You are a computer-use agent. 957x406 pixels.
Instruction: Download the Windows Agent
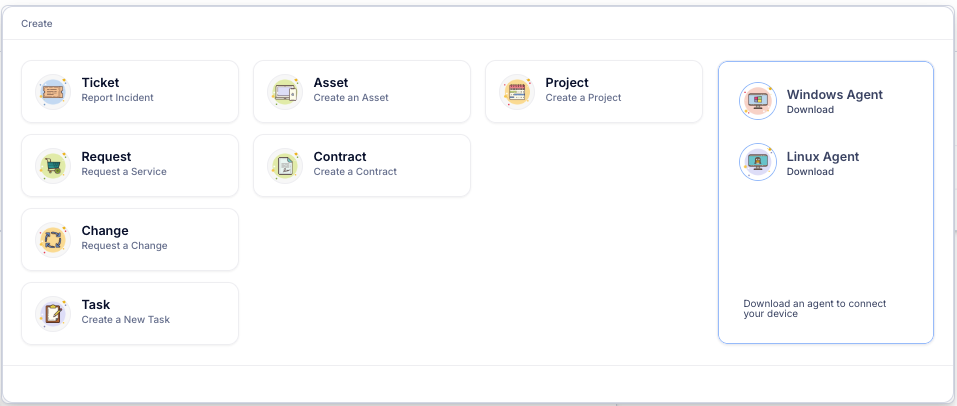point(810,110)
